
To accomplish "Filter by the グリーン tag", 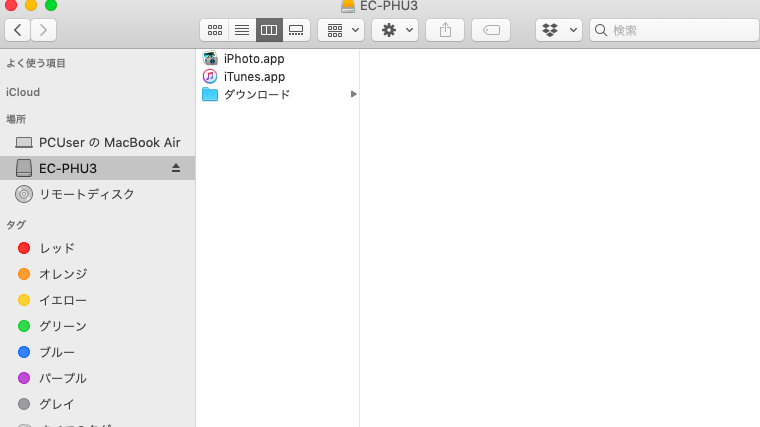I will coord(97,326).
